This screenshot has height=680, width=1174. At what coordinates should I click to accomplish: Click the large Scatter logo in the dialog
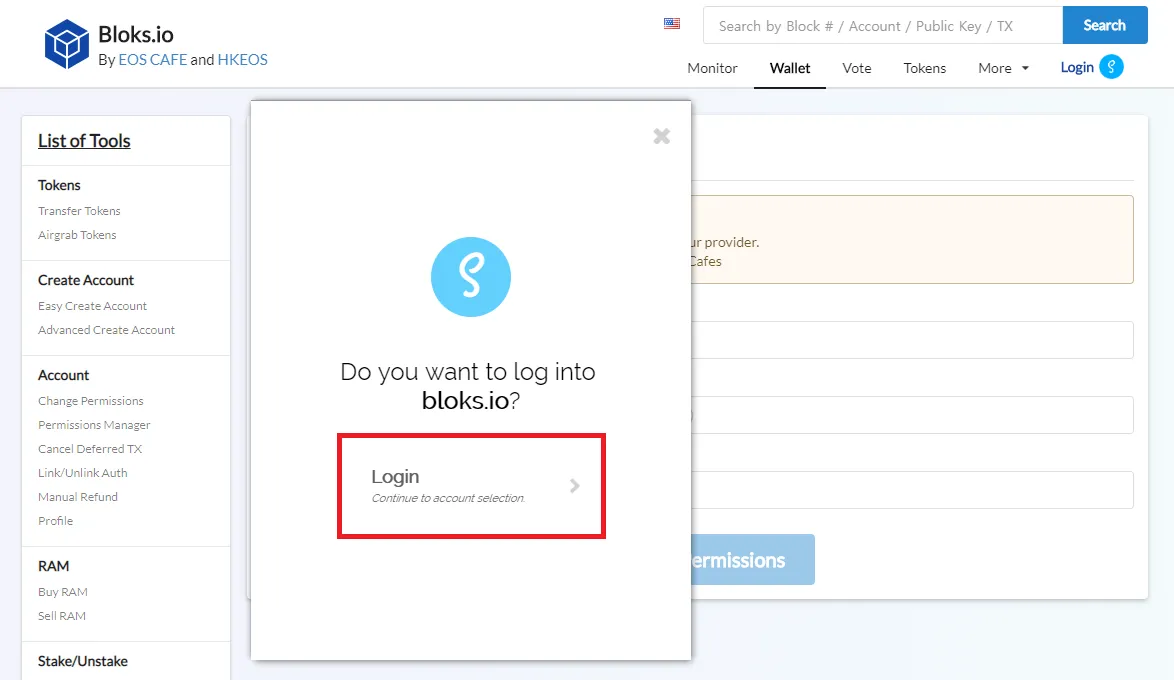tap(471, 277)
